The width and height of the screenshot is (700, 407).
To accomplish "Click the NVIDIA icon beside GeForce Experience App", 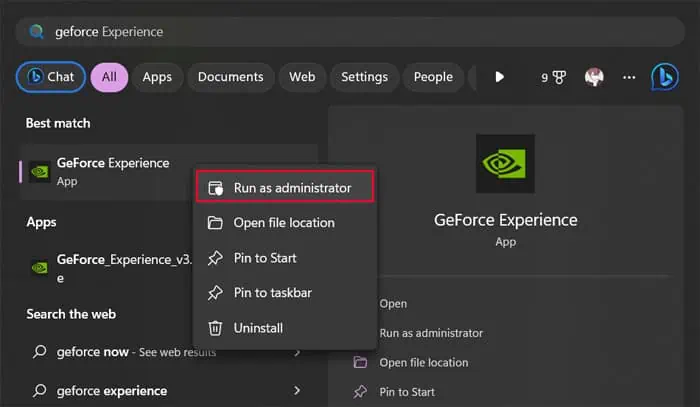I will point(40,172).
